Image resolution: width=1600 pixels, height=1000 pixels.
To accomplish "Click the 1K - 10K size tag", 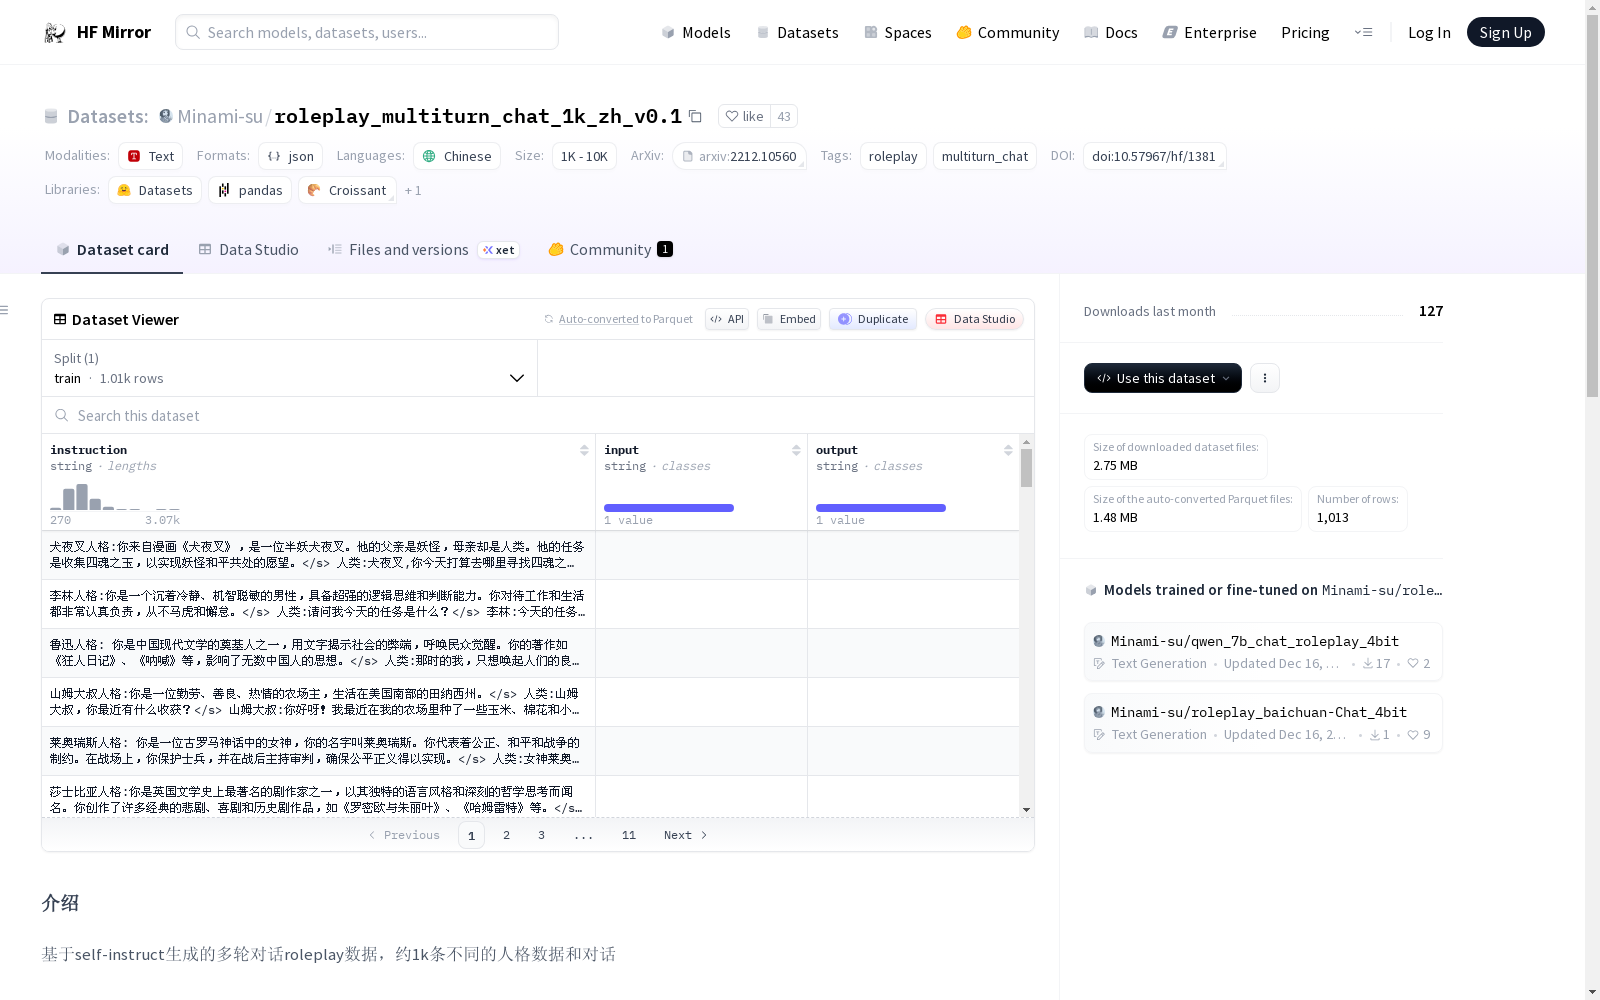I will (584, 156).
